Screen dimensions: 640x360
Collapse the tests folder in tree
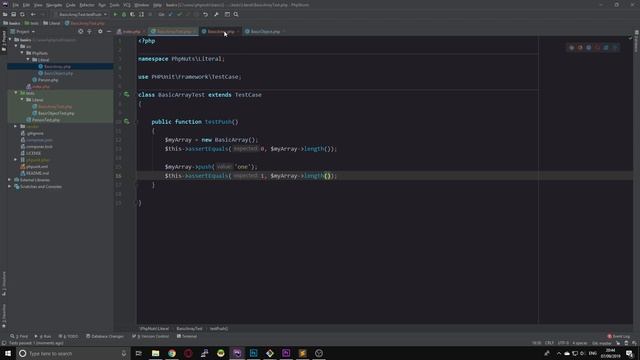[16, 93]
